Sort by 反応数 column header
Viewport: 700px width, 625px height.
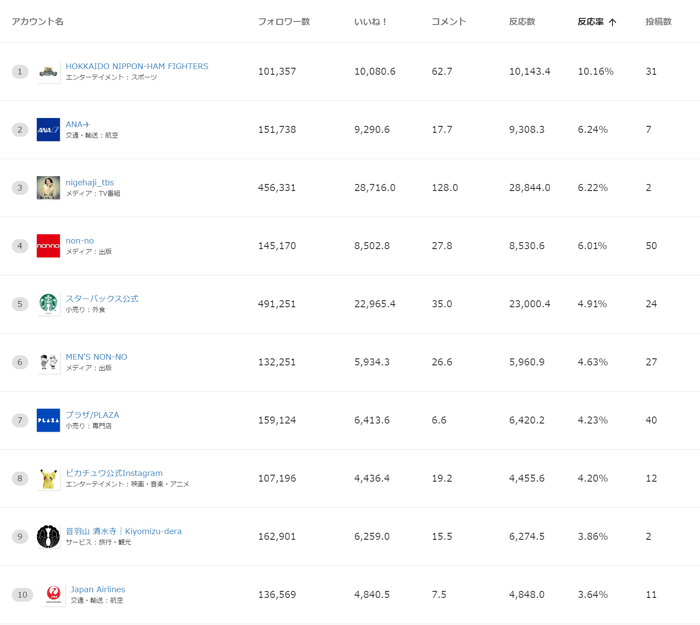click(522, 21)
